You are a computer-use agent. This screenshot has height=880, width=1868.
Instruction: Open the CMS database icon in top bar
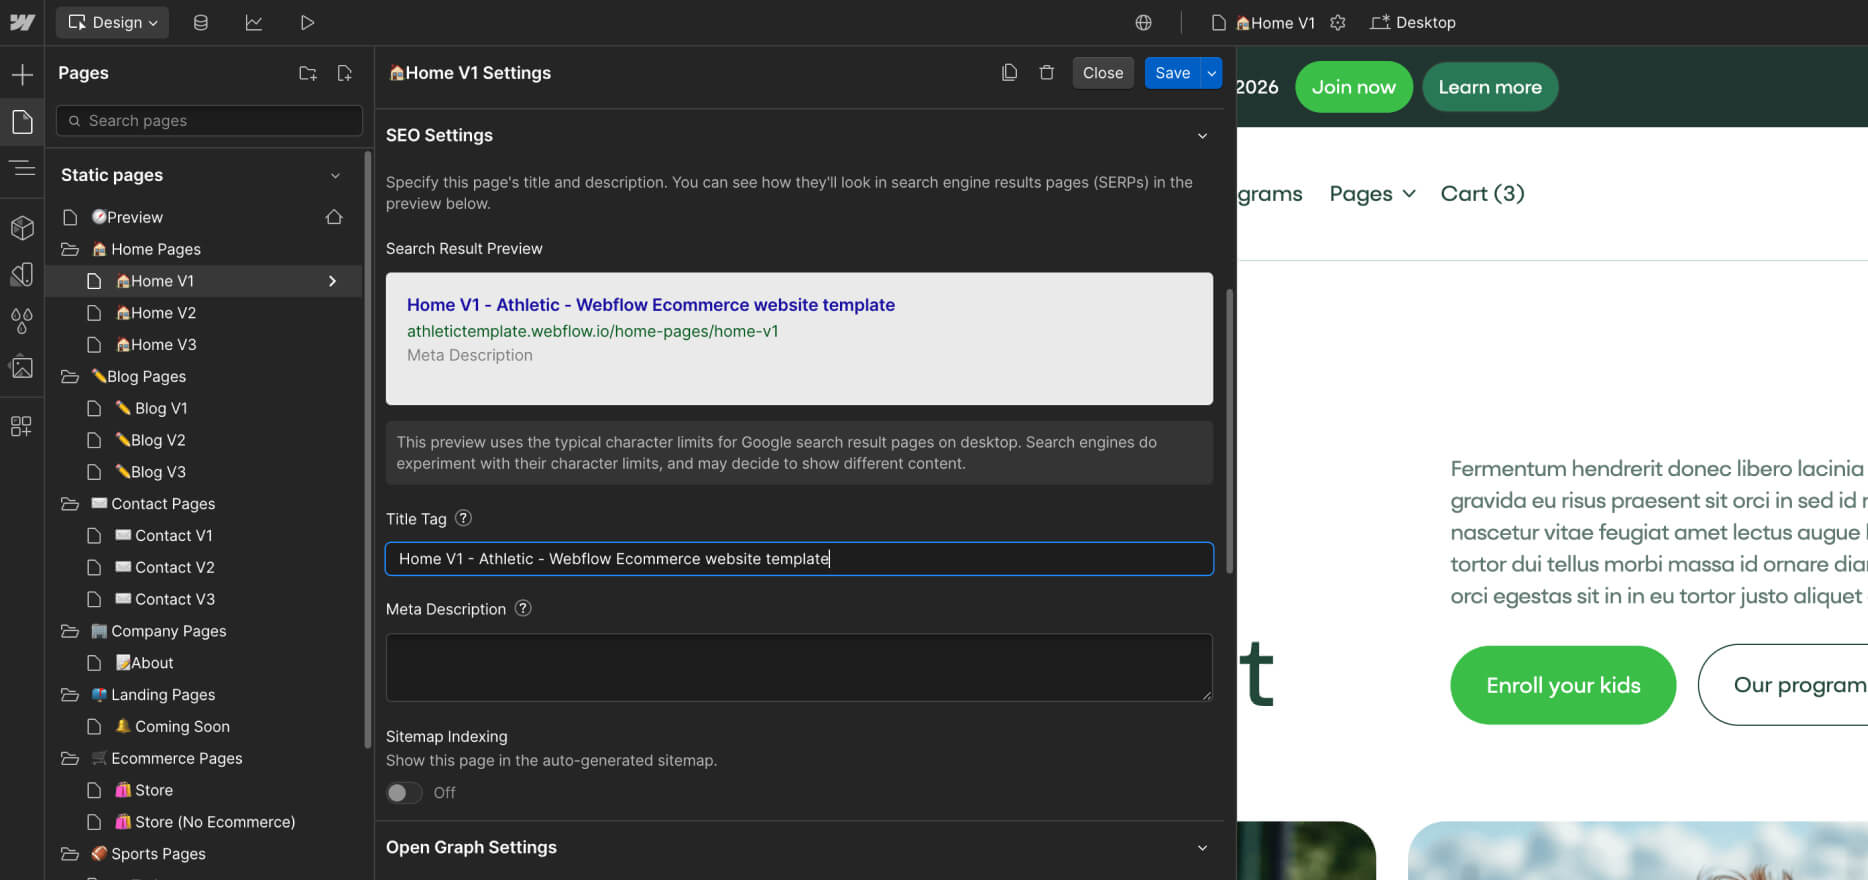point(201,22)
